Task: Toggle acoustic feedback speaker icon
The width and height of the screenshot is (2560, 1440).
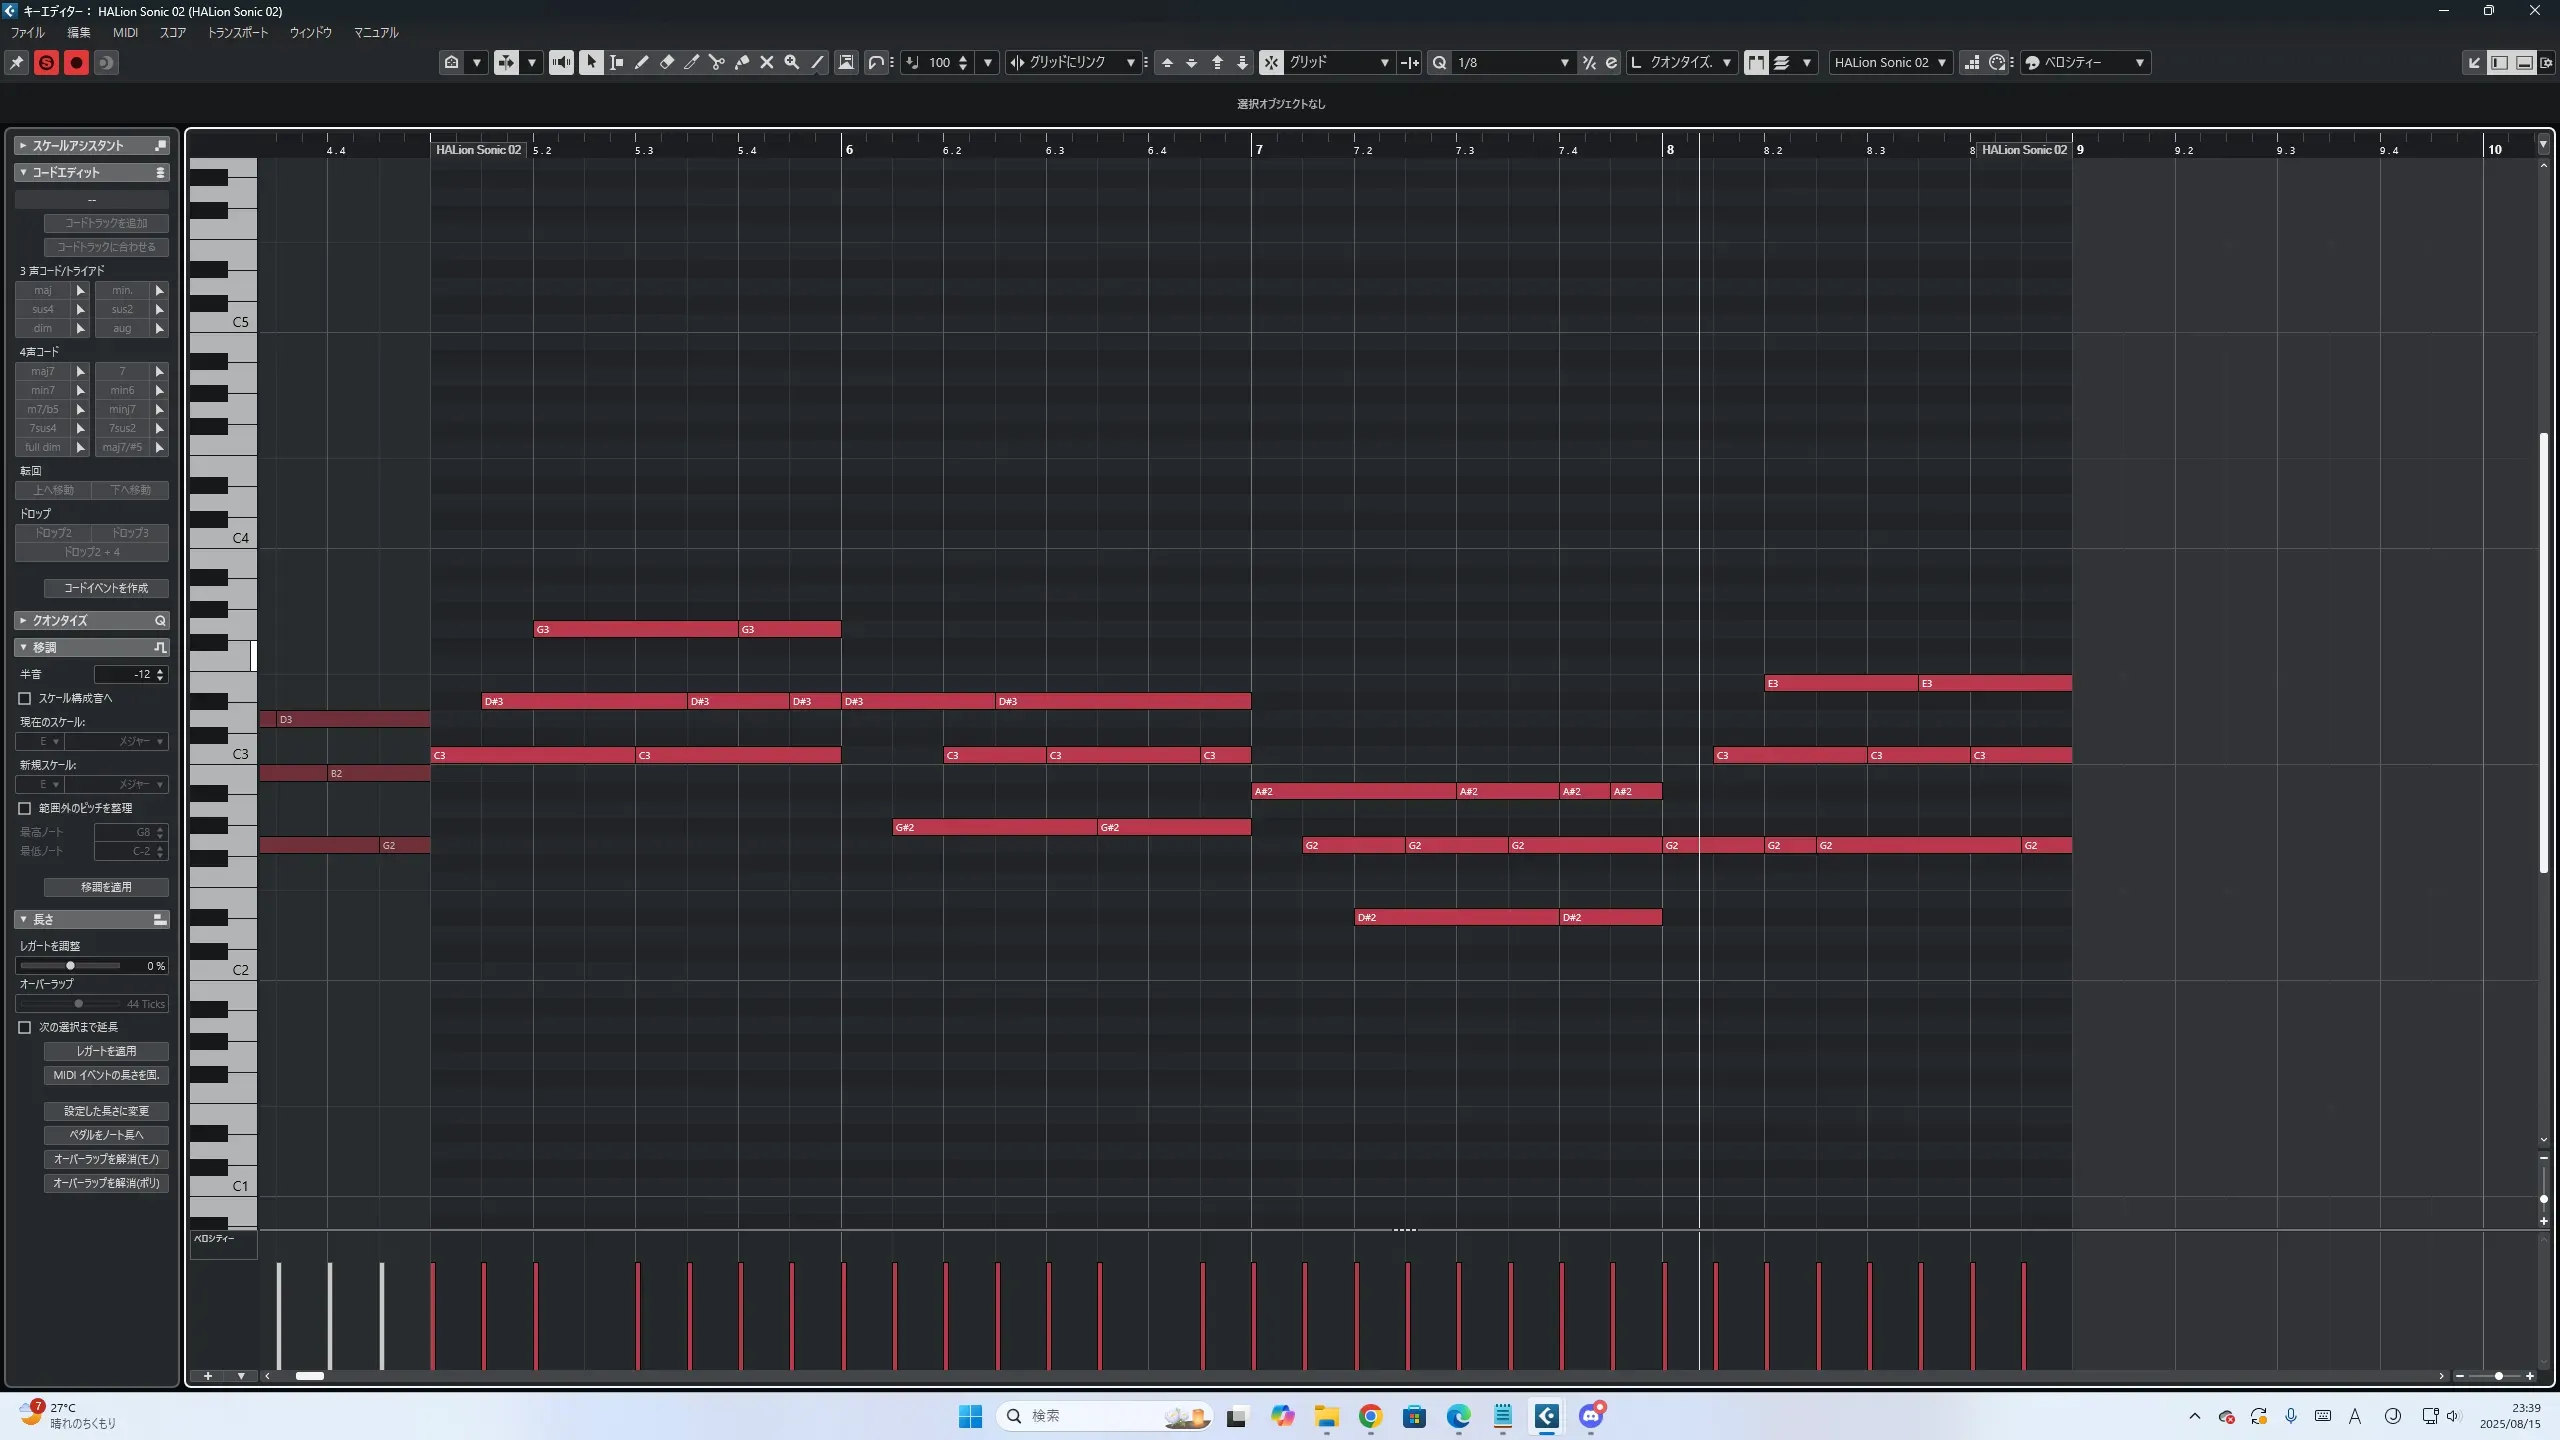Action: click(561, 62)
